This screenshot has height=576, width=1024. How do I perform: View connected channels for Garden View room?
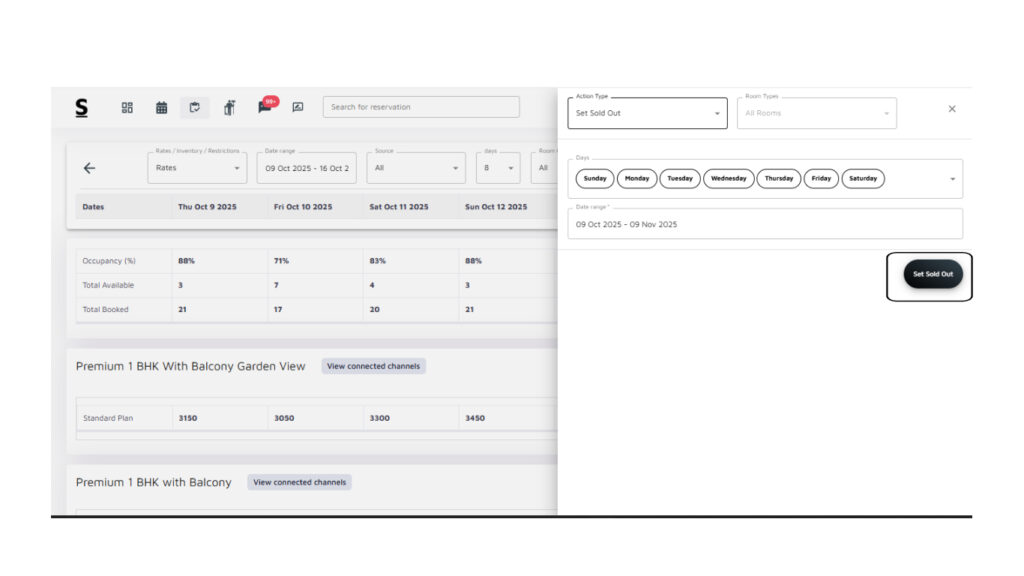(373, 366)
